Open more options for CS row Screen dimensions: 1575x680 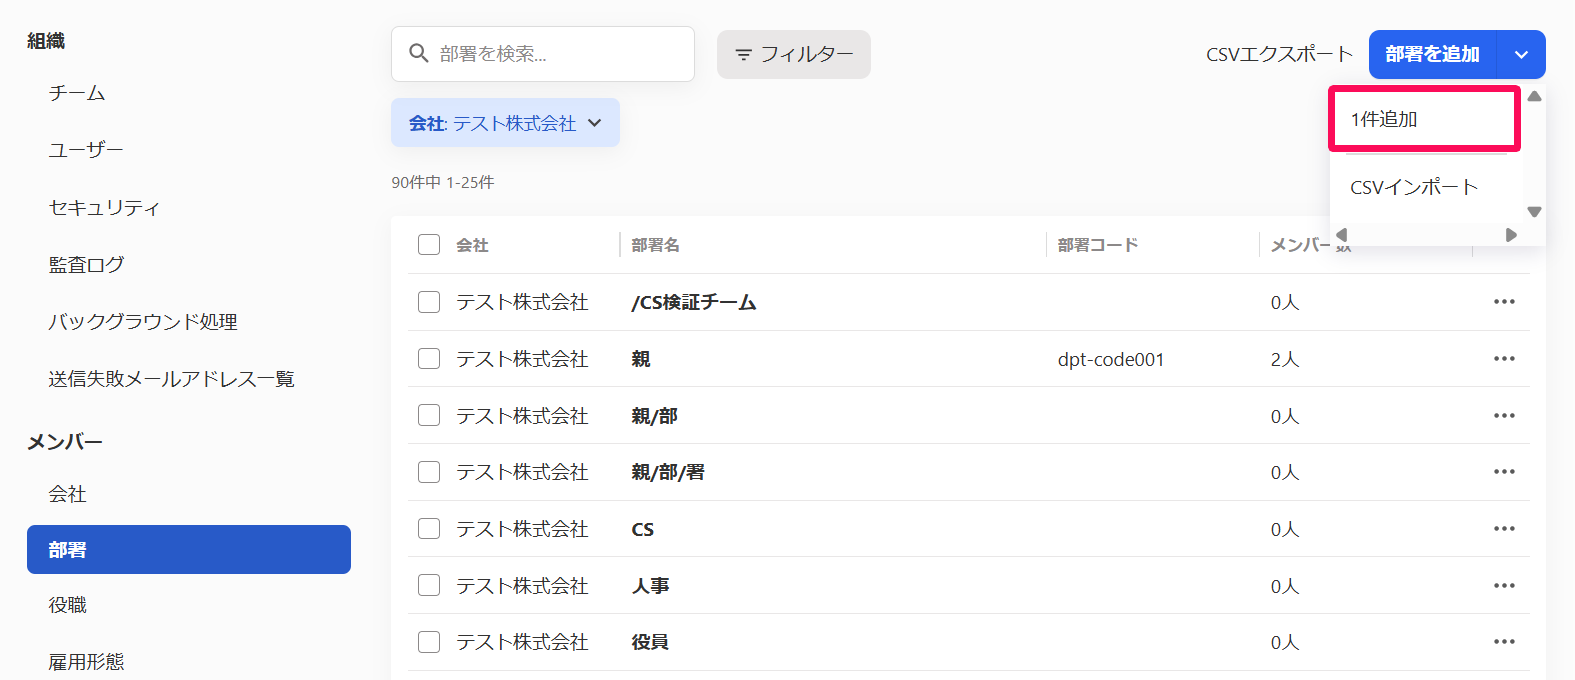coord(1504,529)
